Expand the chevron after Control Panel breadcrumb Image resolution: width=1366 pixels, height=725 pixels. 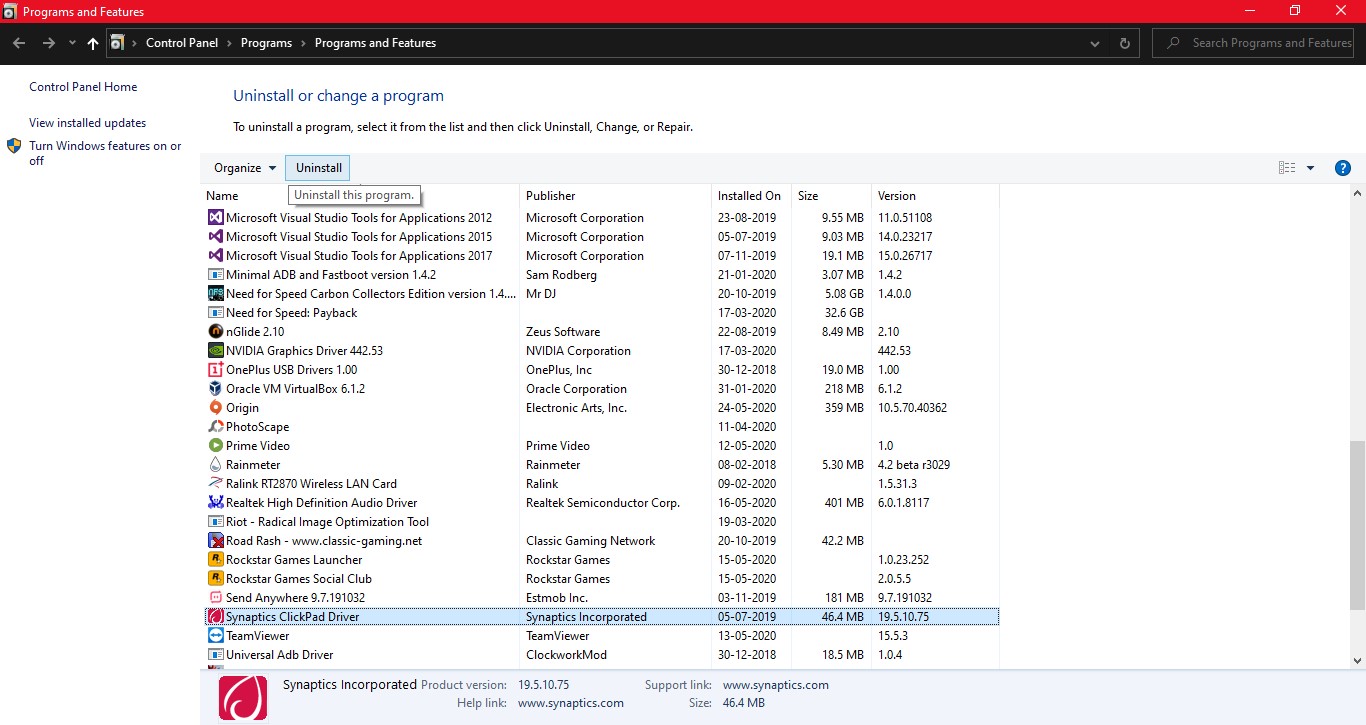click(229, 43)
